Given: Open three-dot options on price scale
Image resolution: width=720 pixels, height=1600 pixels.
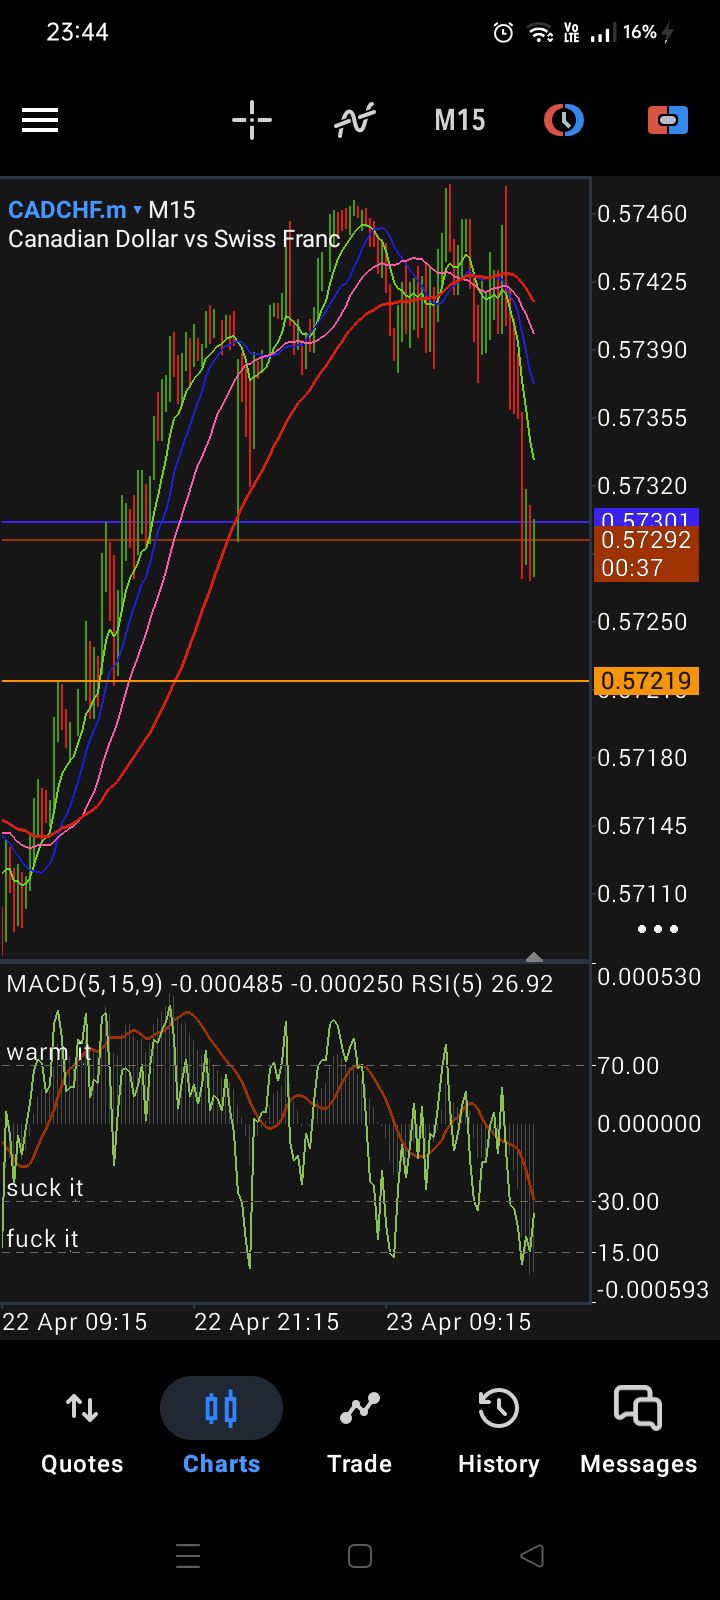Looking at the screenshot, I should 658,929.
